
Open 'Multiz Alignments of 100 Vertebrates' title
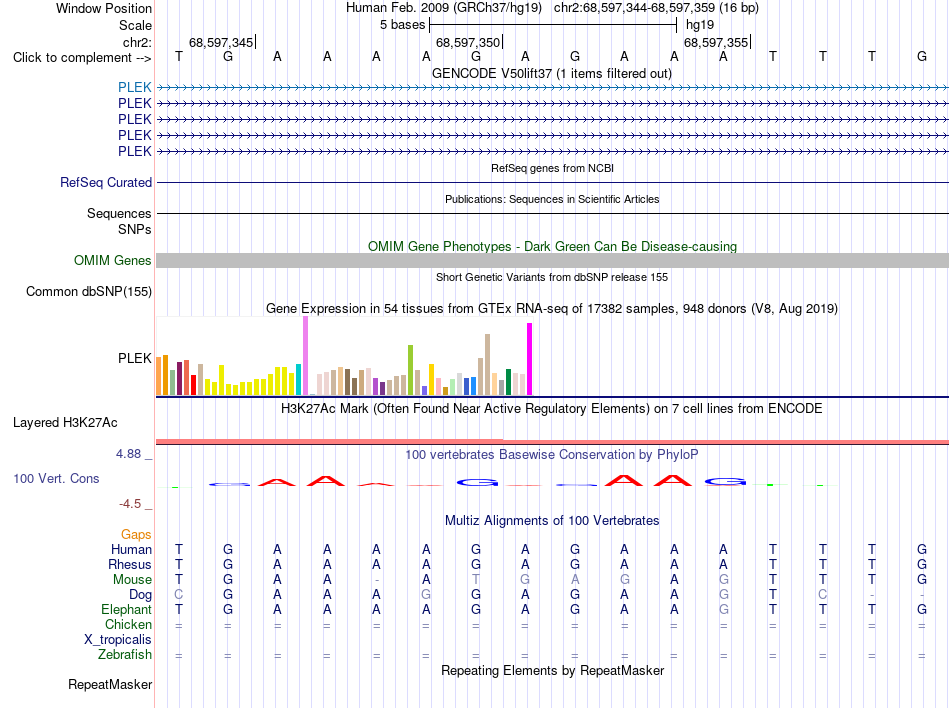coord(552,521)
